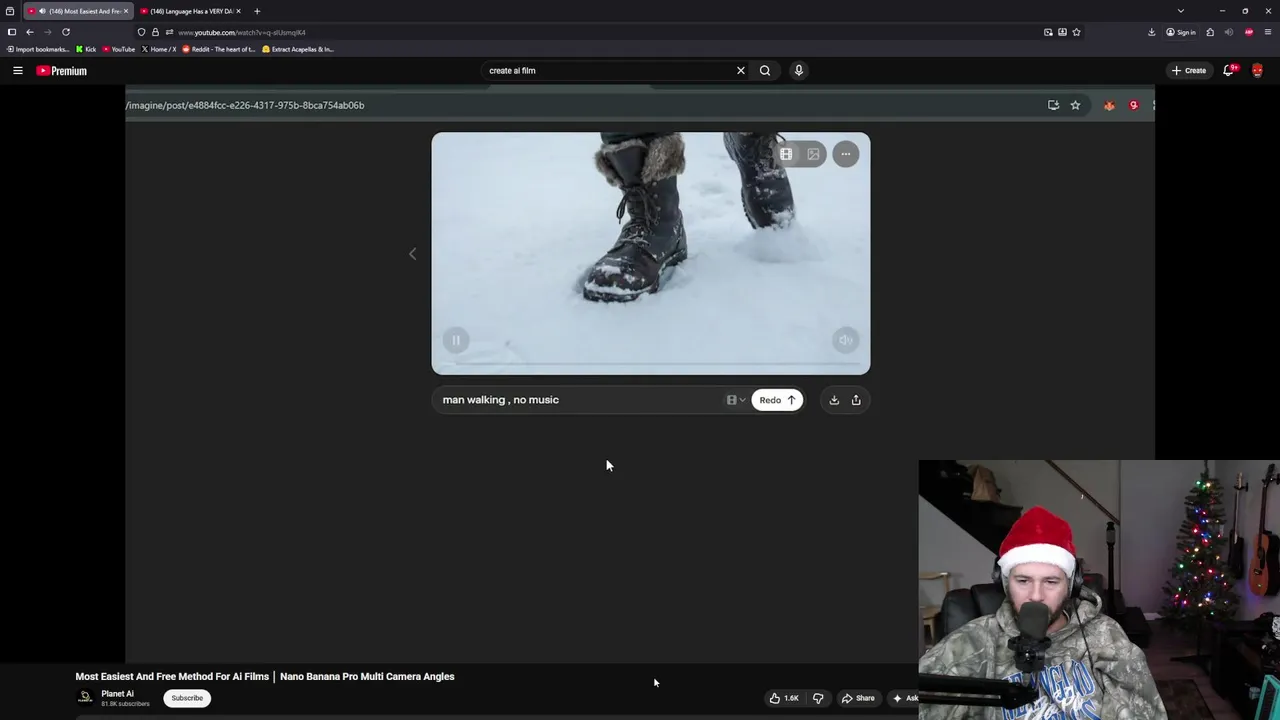Close the 'Language Has a VERY DA' tab
Screen dimensions: 1280x720
click(x=238, y=11)
